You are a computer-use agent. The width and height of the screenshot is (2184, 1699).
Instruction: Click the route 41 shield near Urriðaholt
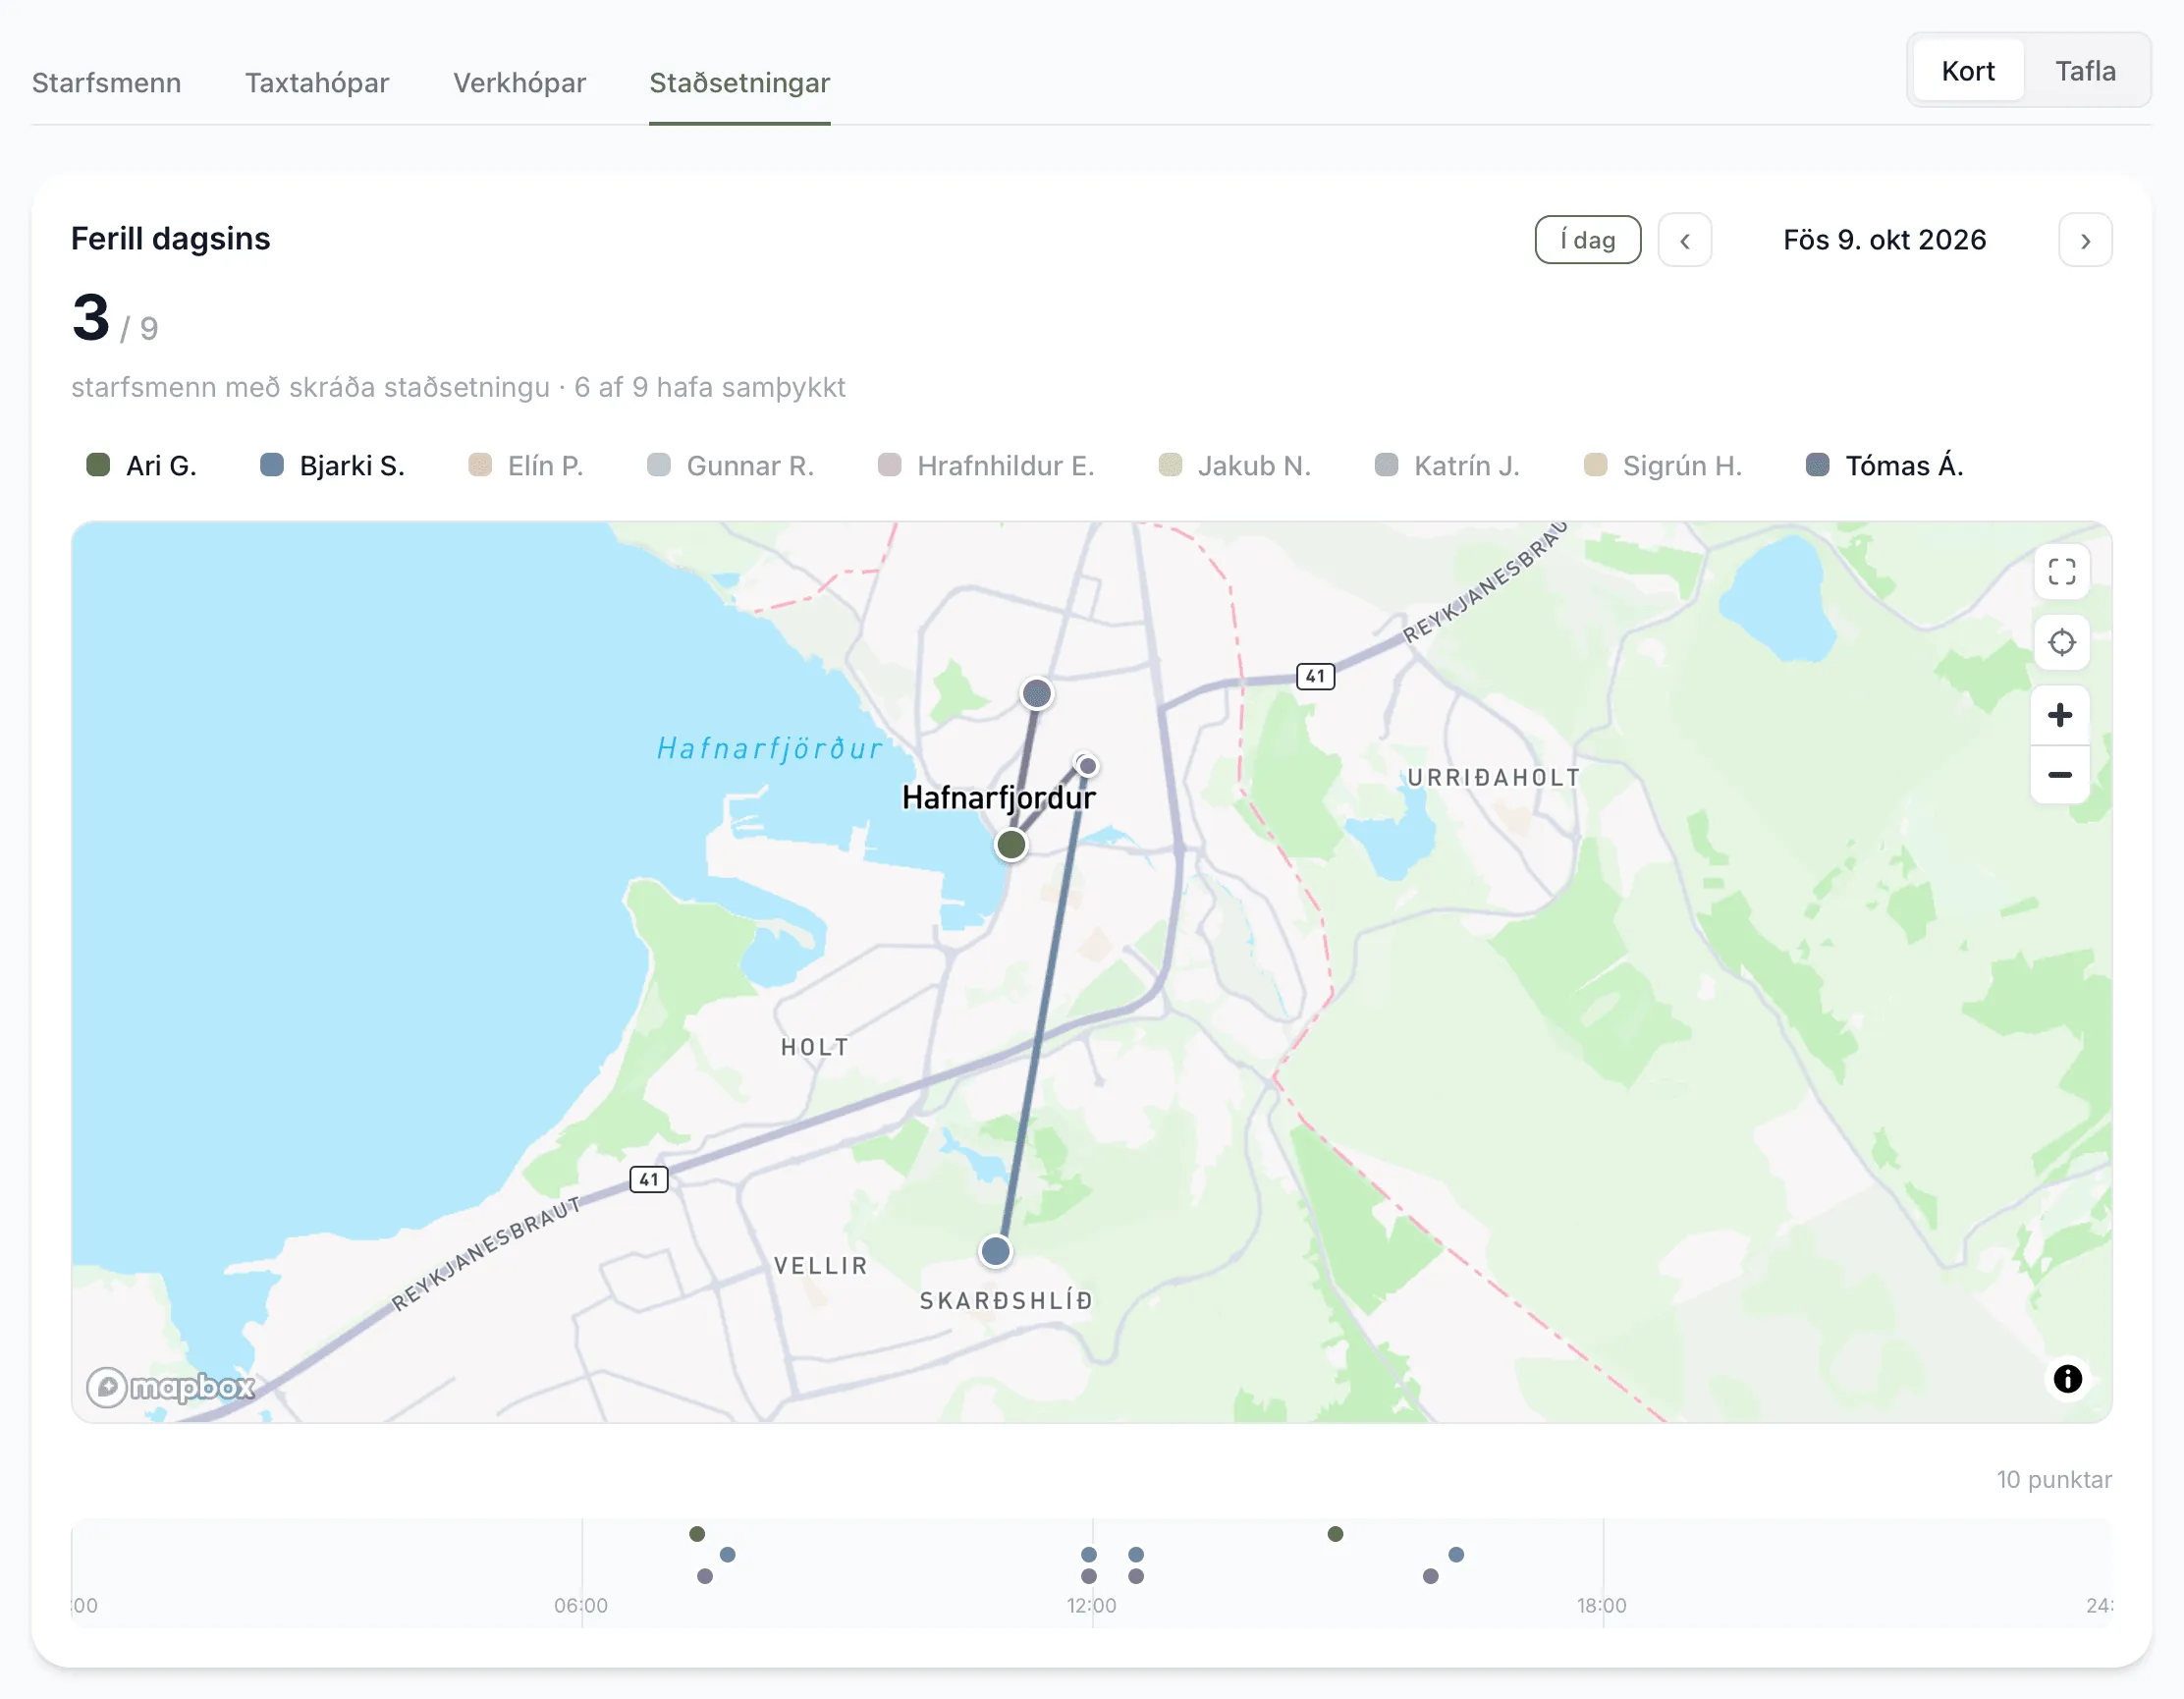pyautogui.click(x=1315, y=677)
